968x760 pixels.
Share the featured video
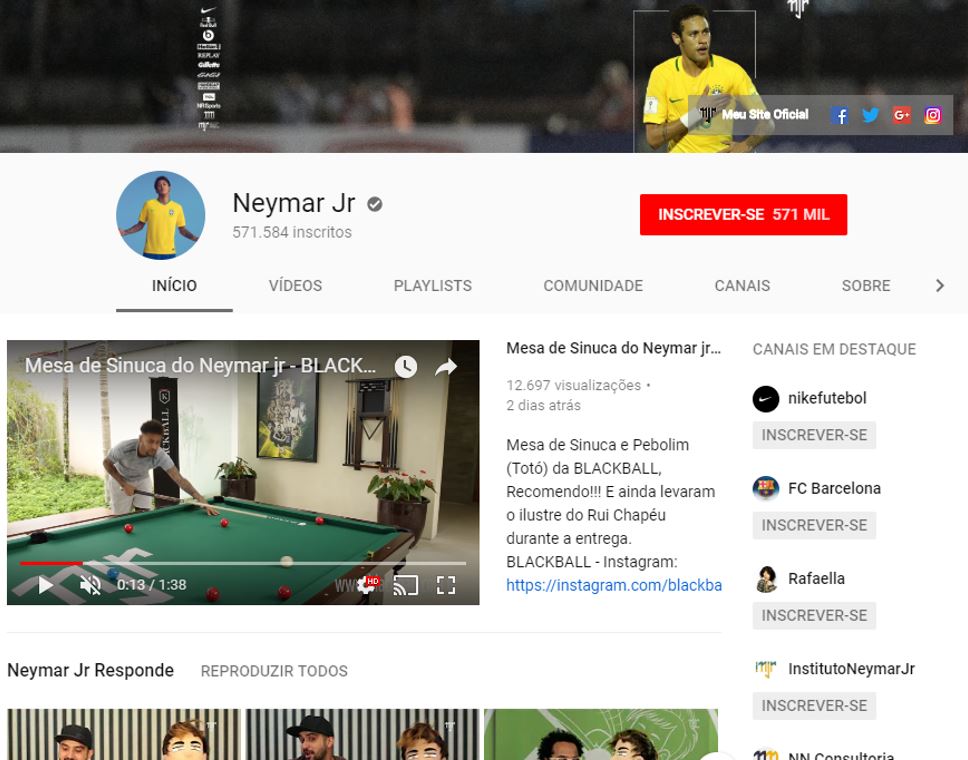pos(446,367)
